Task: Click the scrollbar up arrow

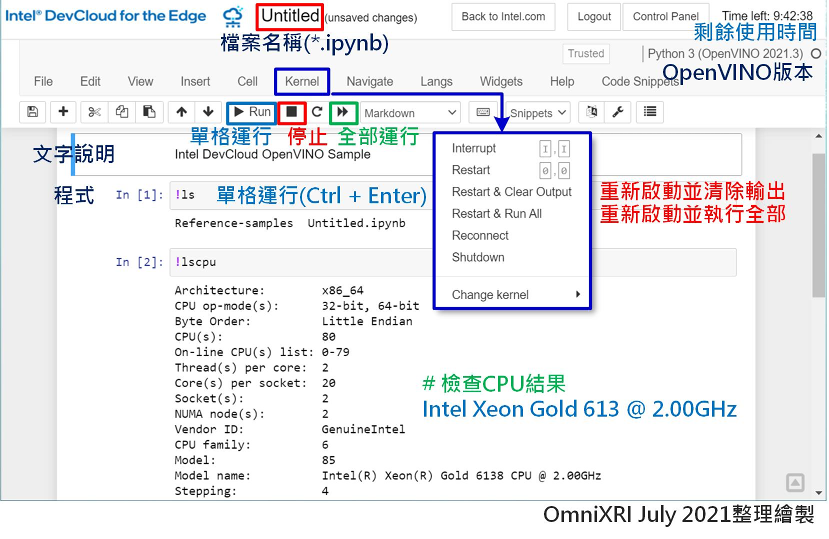Action: [819, 136]
